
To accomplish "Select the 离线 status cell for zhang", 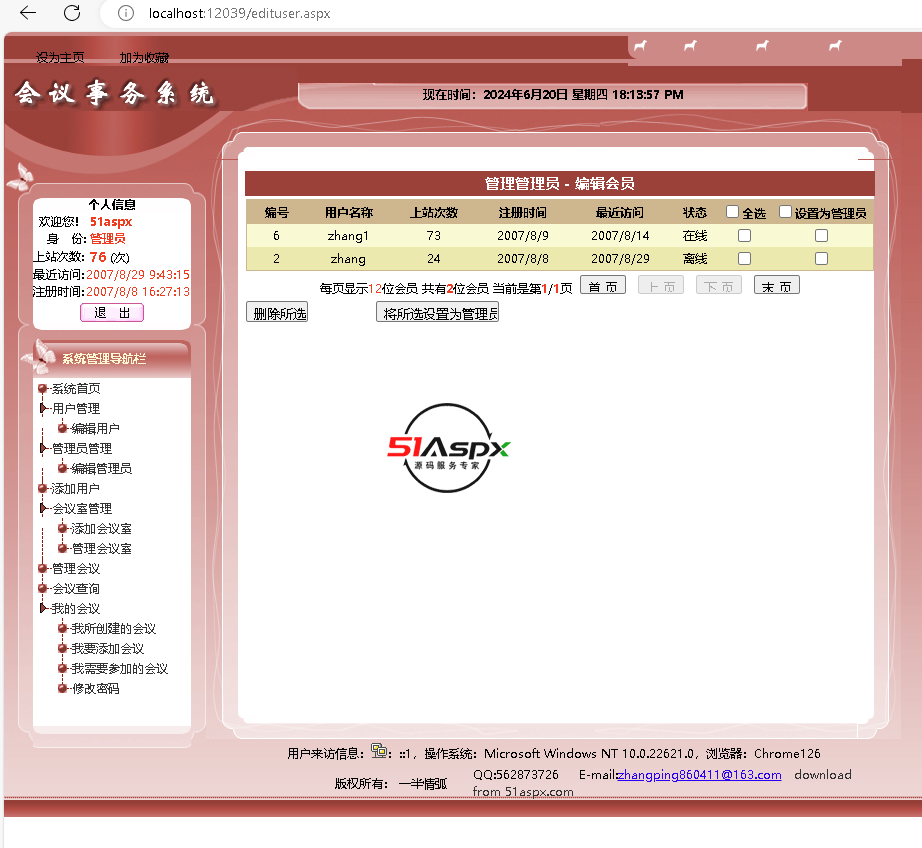I will (695, 259).
